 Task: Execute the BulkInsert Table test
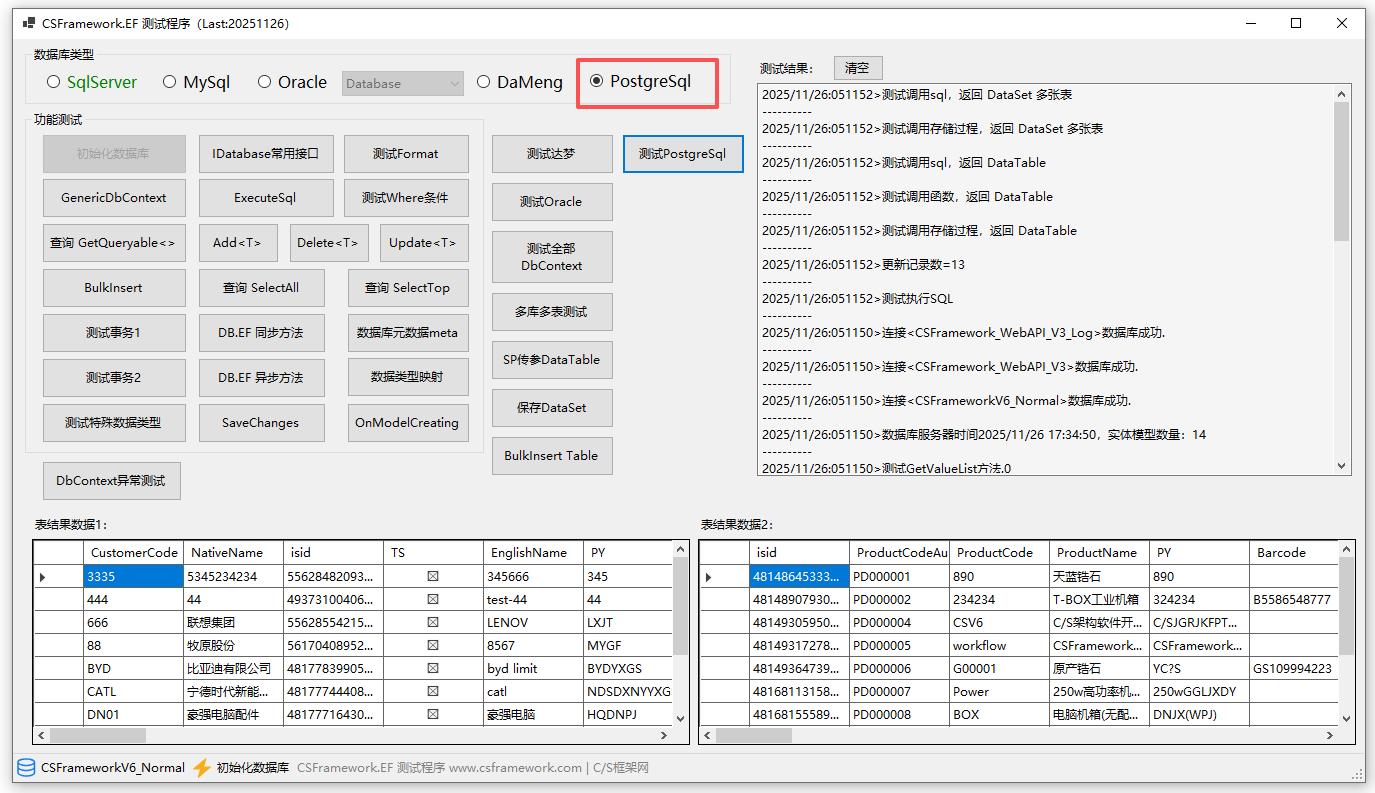pyautogui.click(x=552, y=455)
